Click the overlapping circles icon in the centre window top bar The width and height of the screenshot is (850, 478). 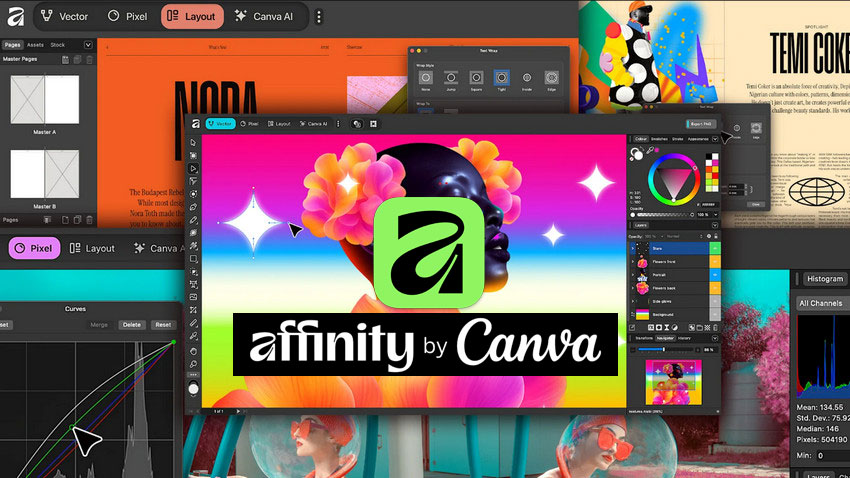point(357,124)
